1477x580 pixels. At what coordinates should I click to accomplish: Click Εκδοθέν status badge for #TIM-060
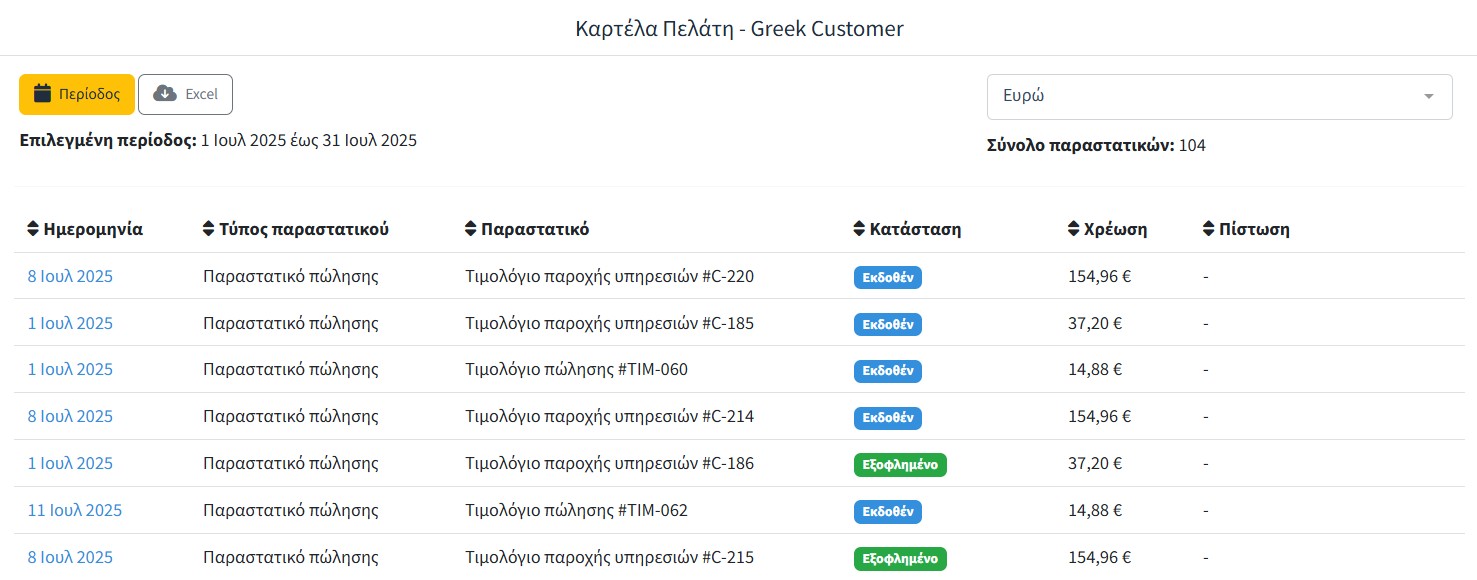click(x=887, y=370)
